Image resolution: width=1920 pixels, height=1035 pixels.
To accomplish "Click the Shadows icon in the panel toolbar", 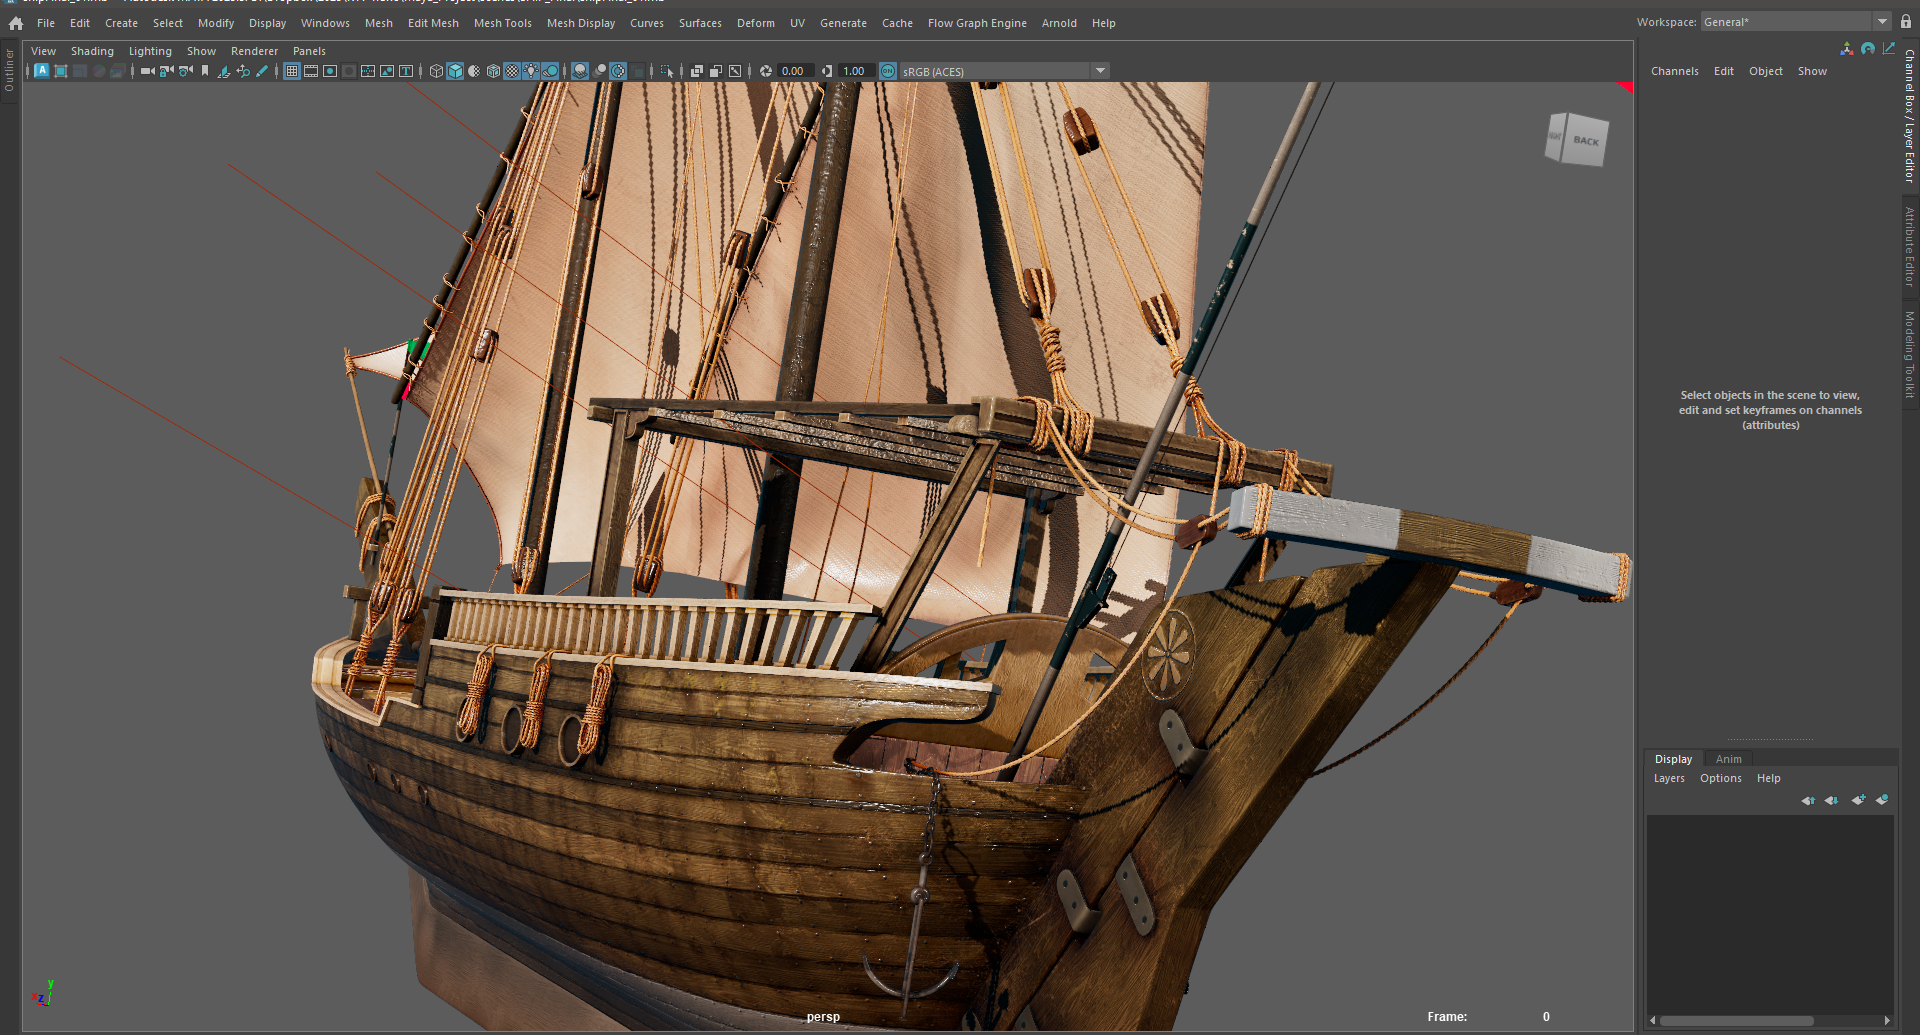I will pyautogui.click(x=550, y=71).
